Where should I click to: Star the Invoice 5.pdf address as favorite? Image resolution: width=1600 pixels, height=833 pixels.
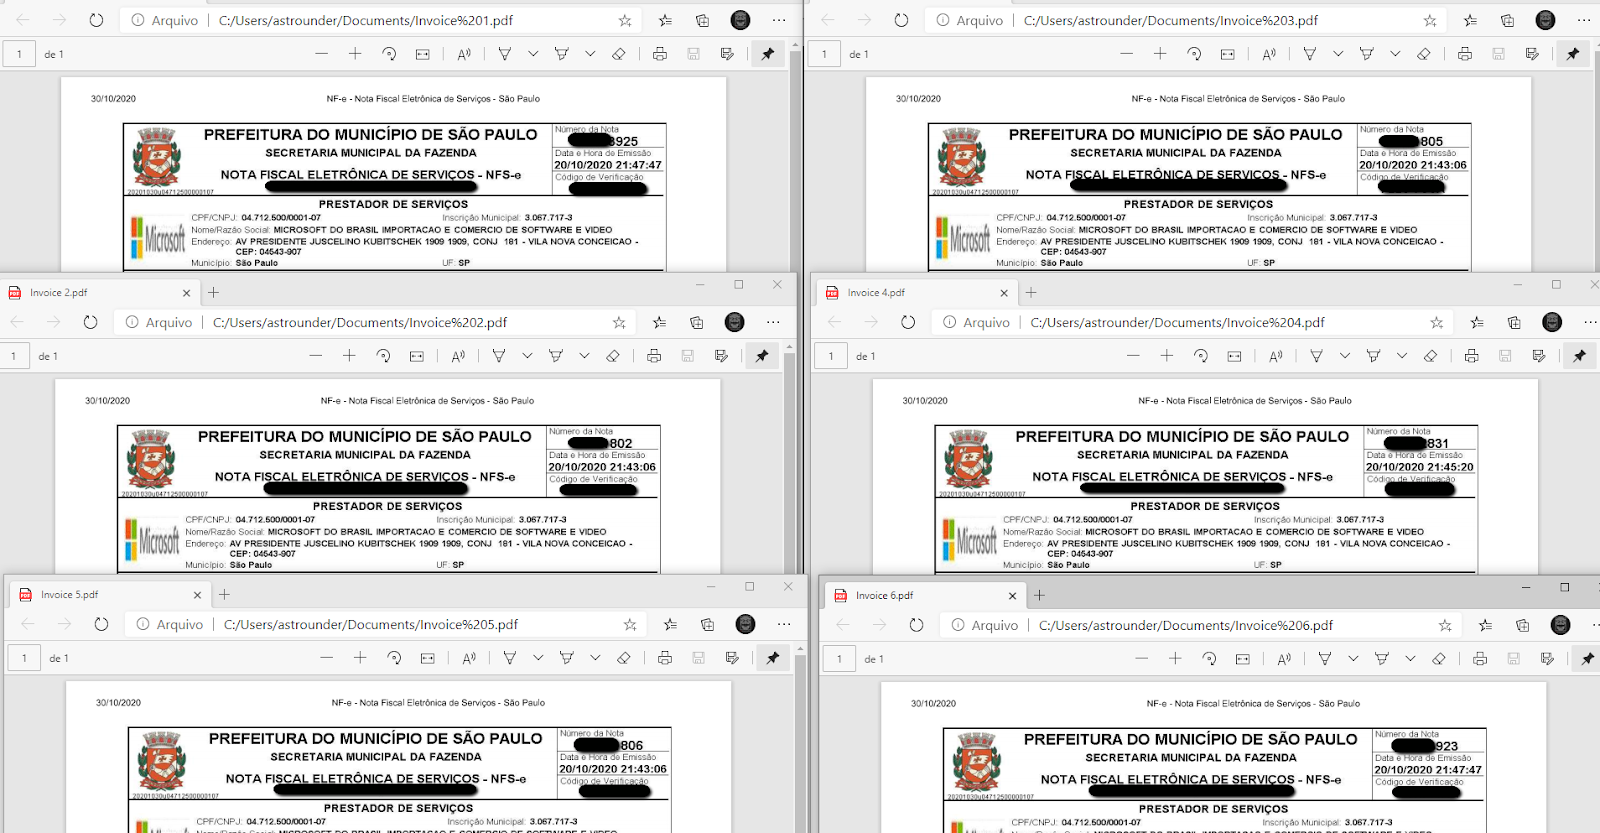pos(630,624)
